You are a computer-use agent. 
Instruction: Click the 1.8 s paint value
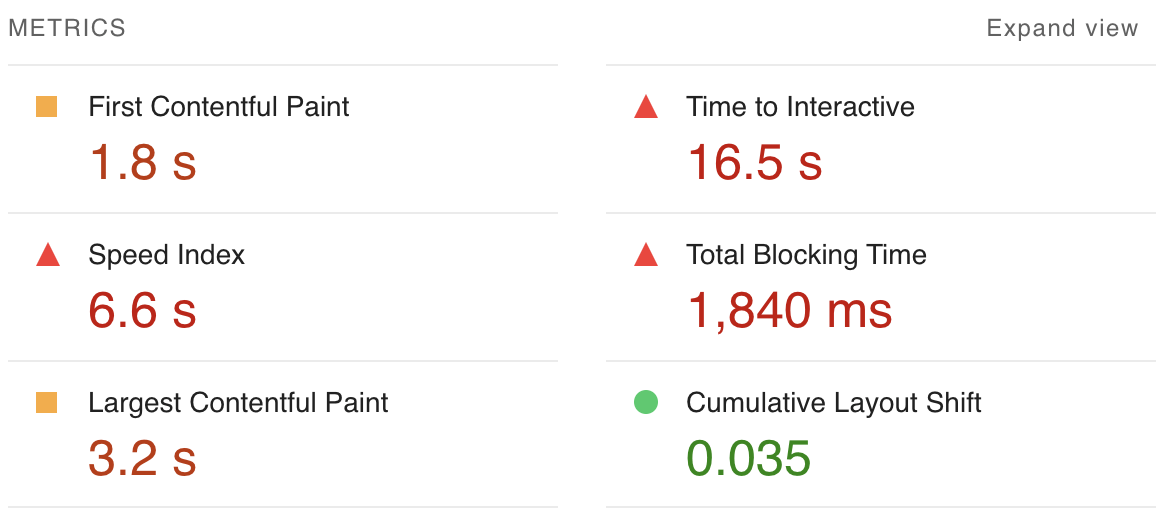[x=143, y=161]
